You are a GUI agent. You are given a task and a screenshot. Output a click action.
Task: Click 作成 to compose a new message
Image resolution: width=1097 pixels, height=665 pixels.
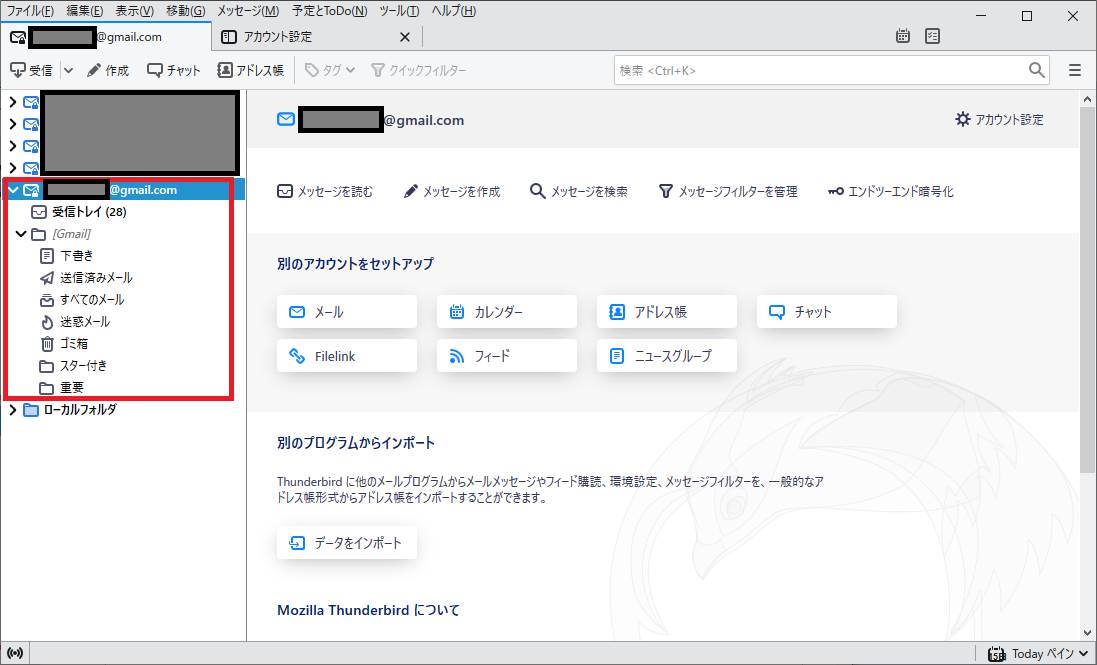pos(108,70)
